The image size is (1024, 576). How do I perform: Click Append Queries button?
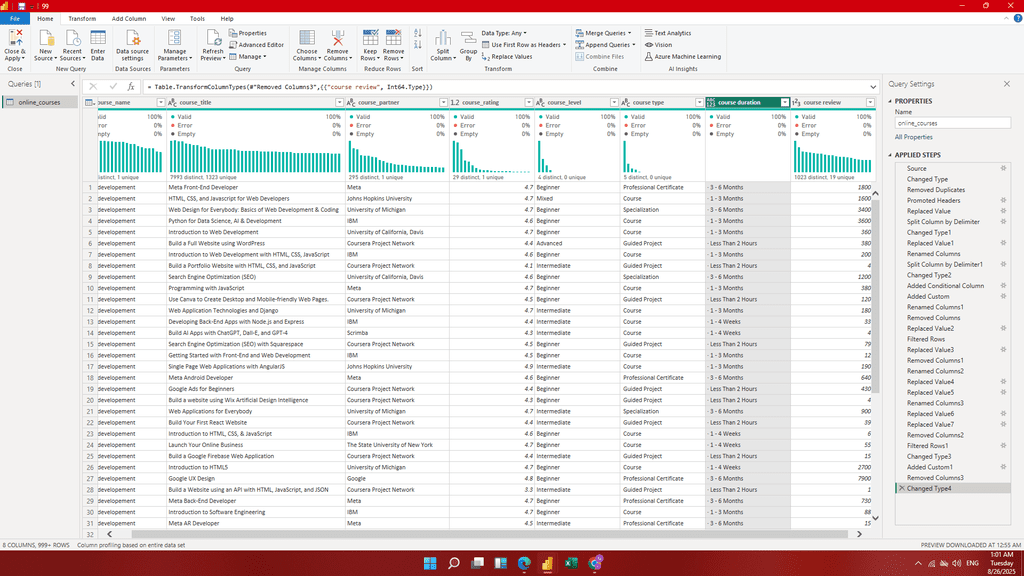coord(605,45)
